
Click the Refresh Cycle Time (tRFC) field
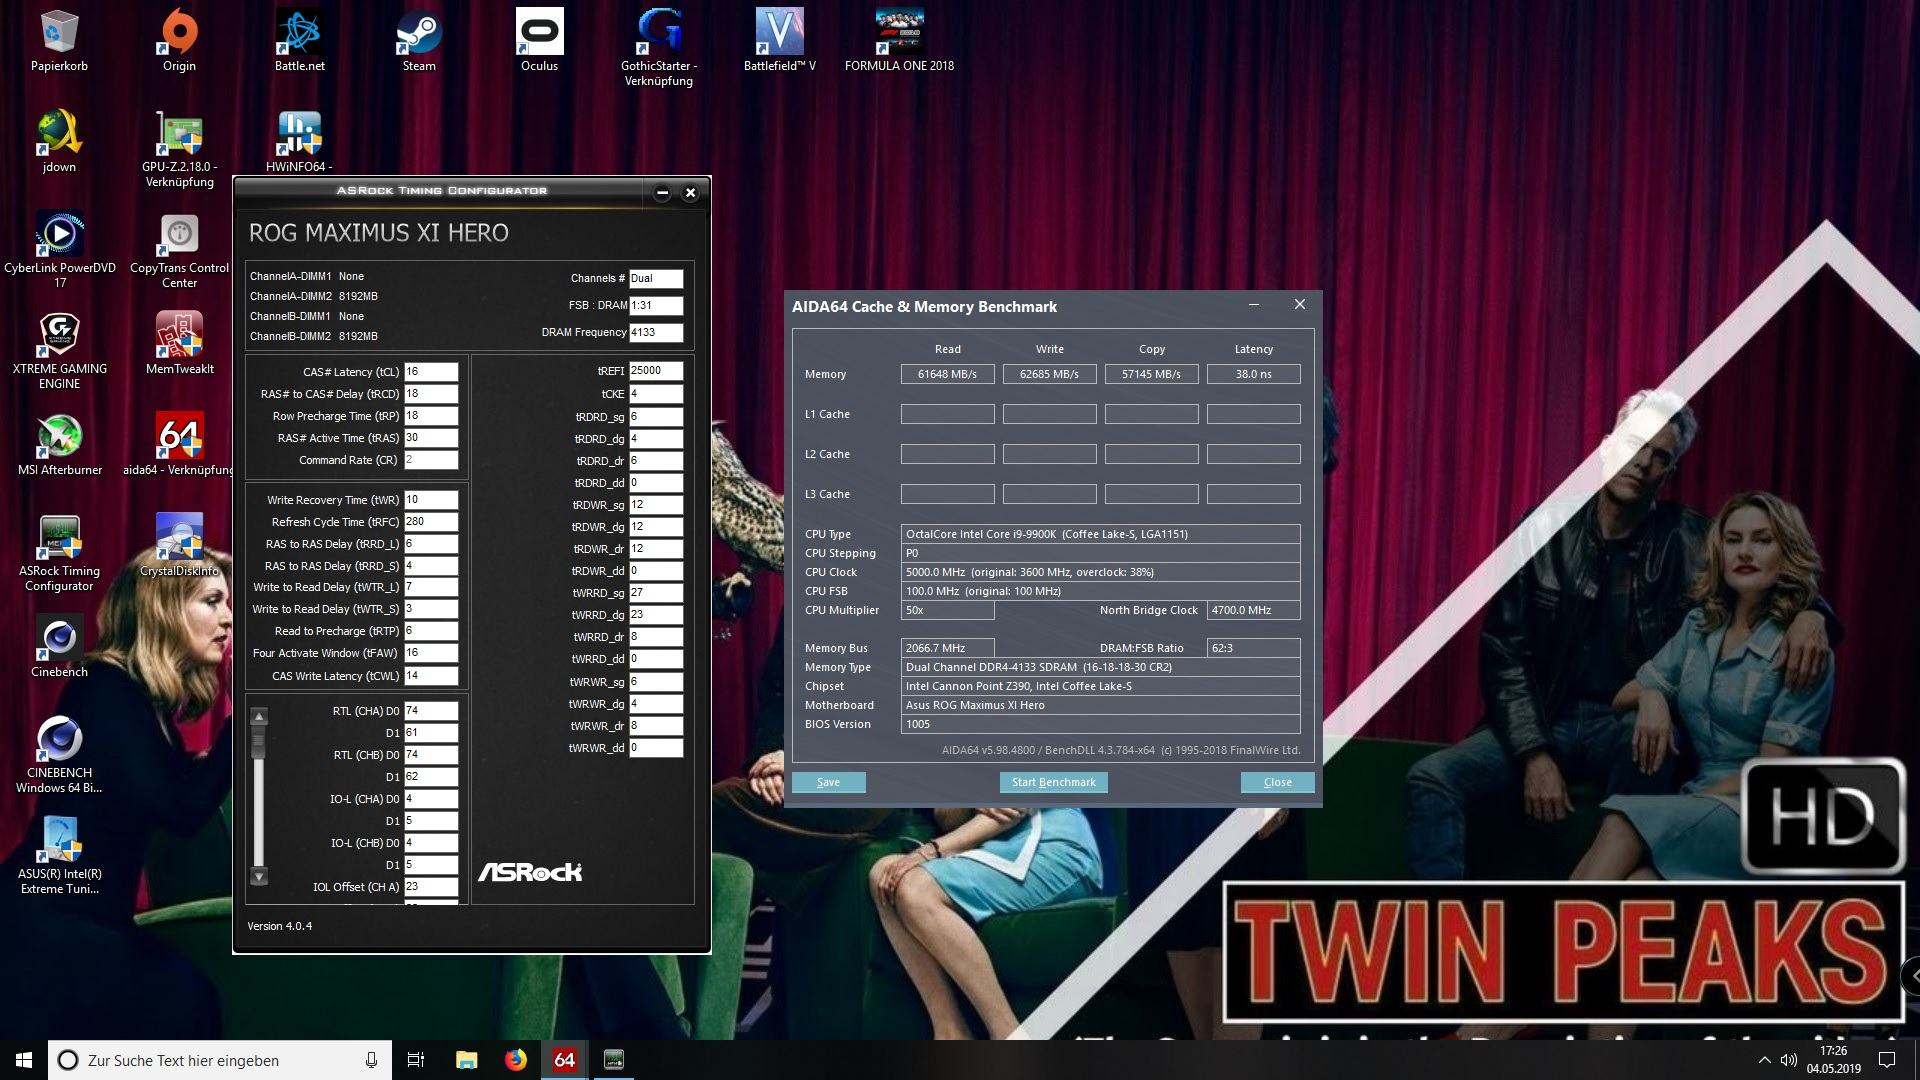pyautogui.click(x=431, y=522)
